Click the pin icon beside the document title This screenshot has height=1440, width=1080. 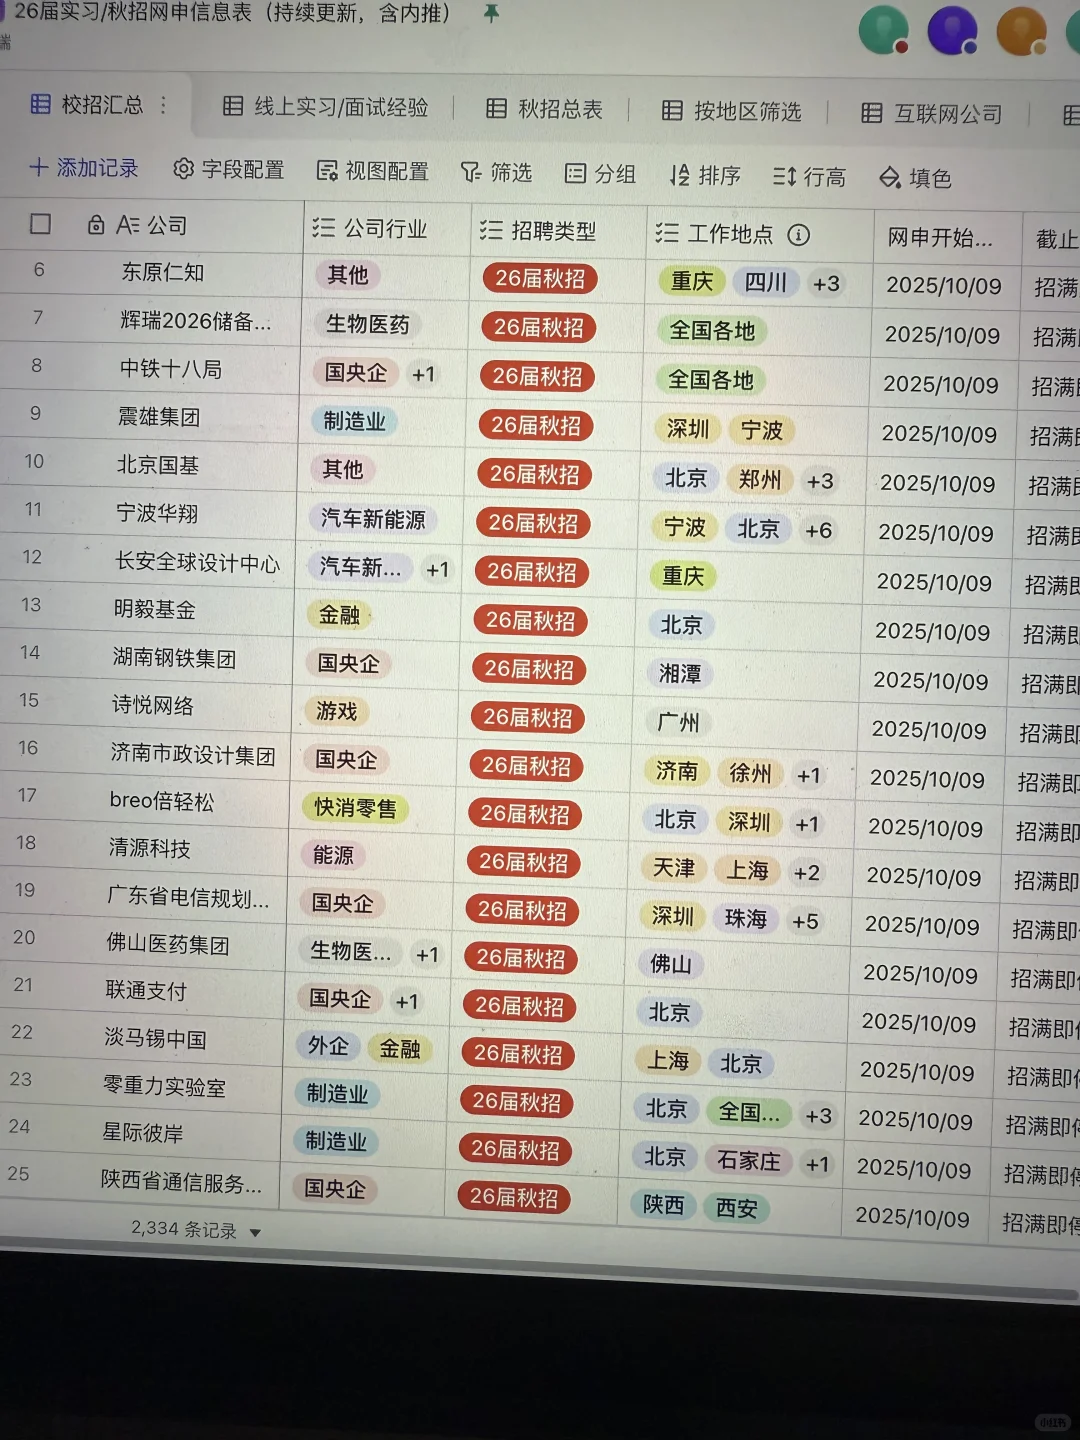[491, 13]
